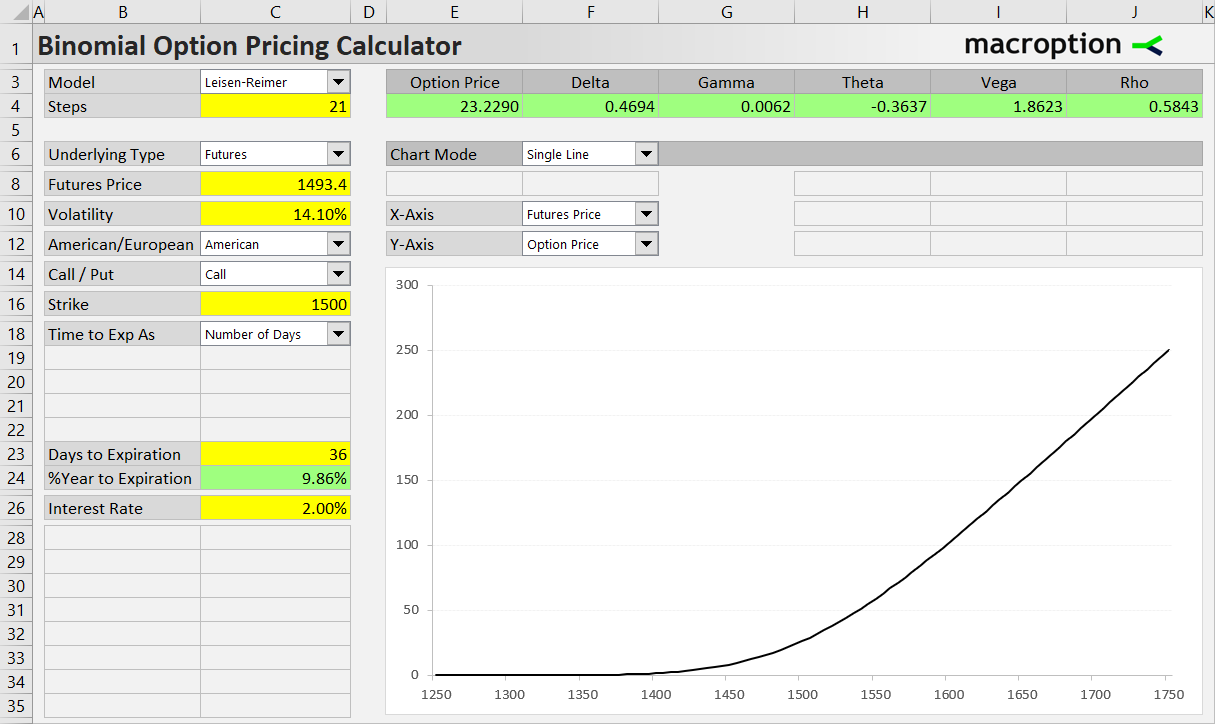Click the Binomial Option Pricing Calculator title
This screenshot has height=724, width=1215.
[249, 46]
